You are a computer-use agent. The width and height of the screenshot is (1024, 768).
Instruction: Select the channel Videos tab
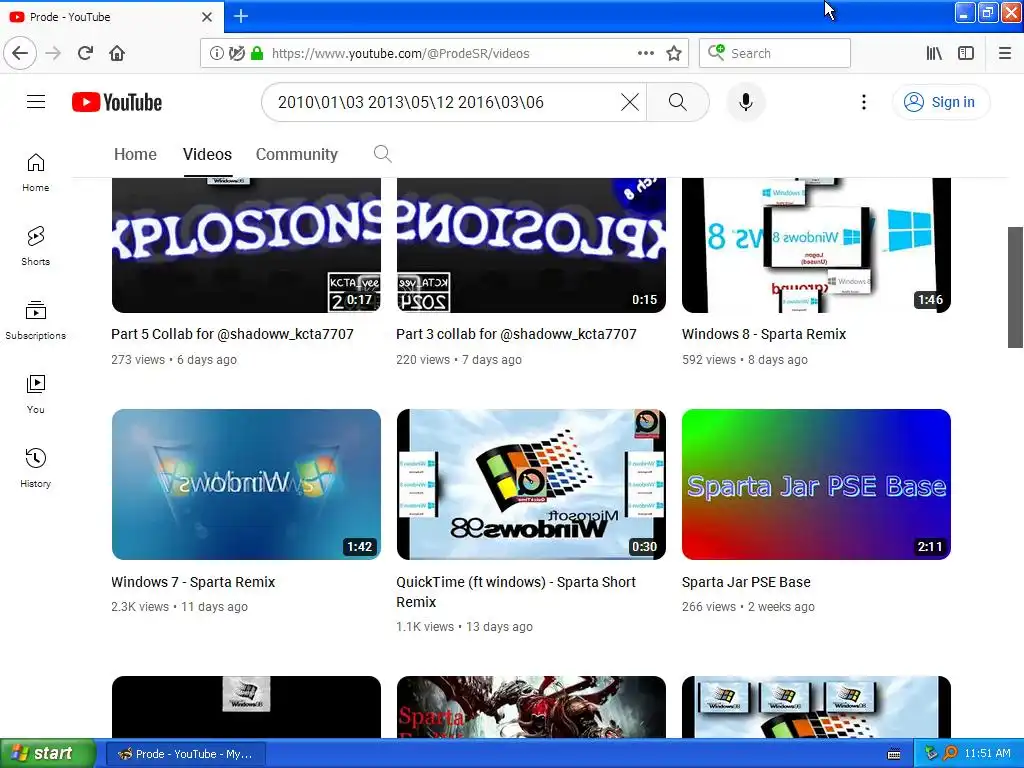coord(207,154)
